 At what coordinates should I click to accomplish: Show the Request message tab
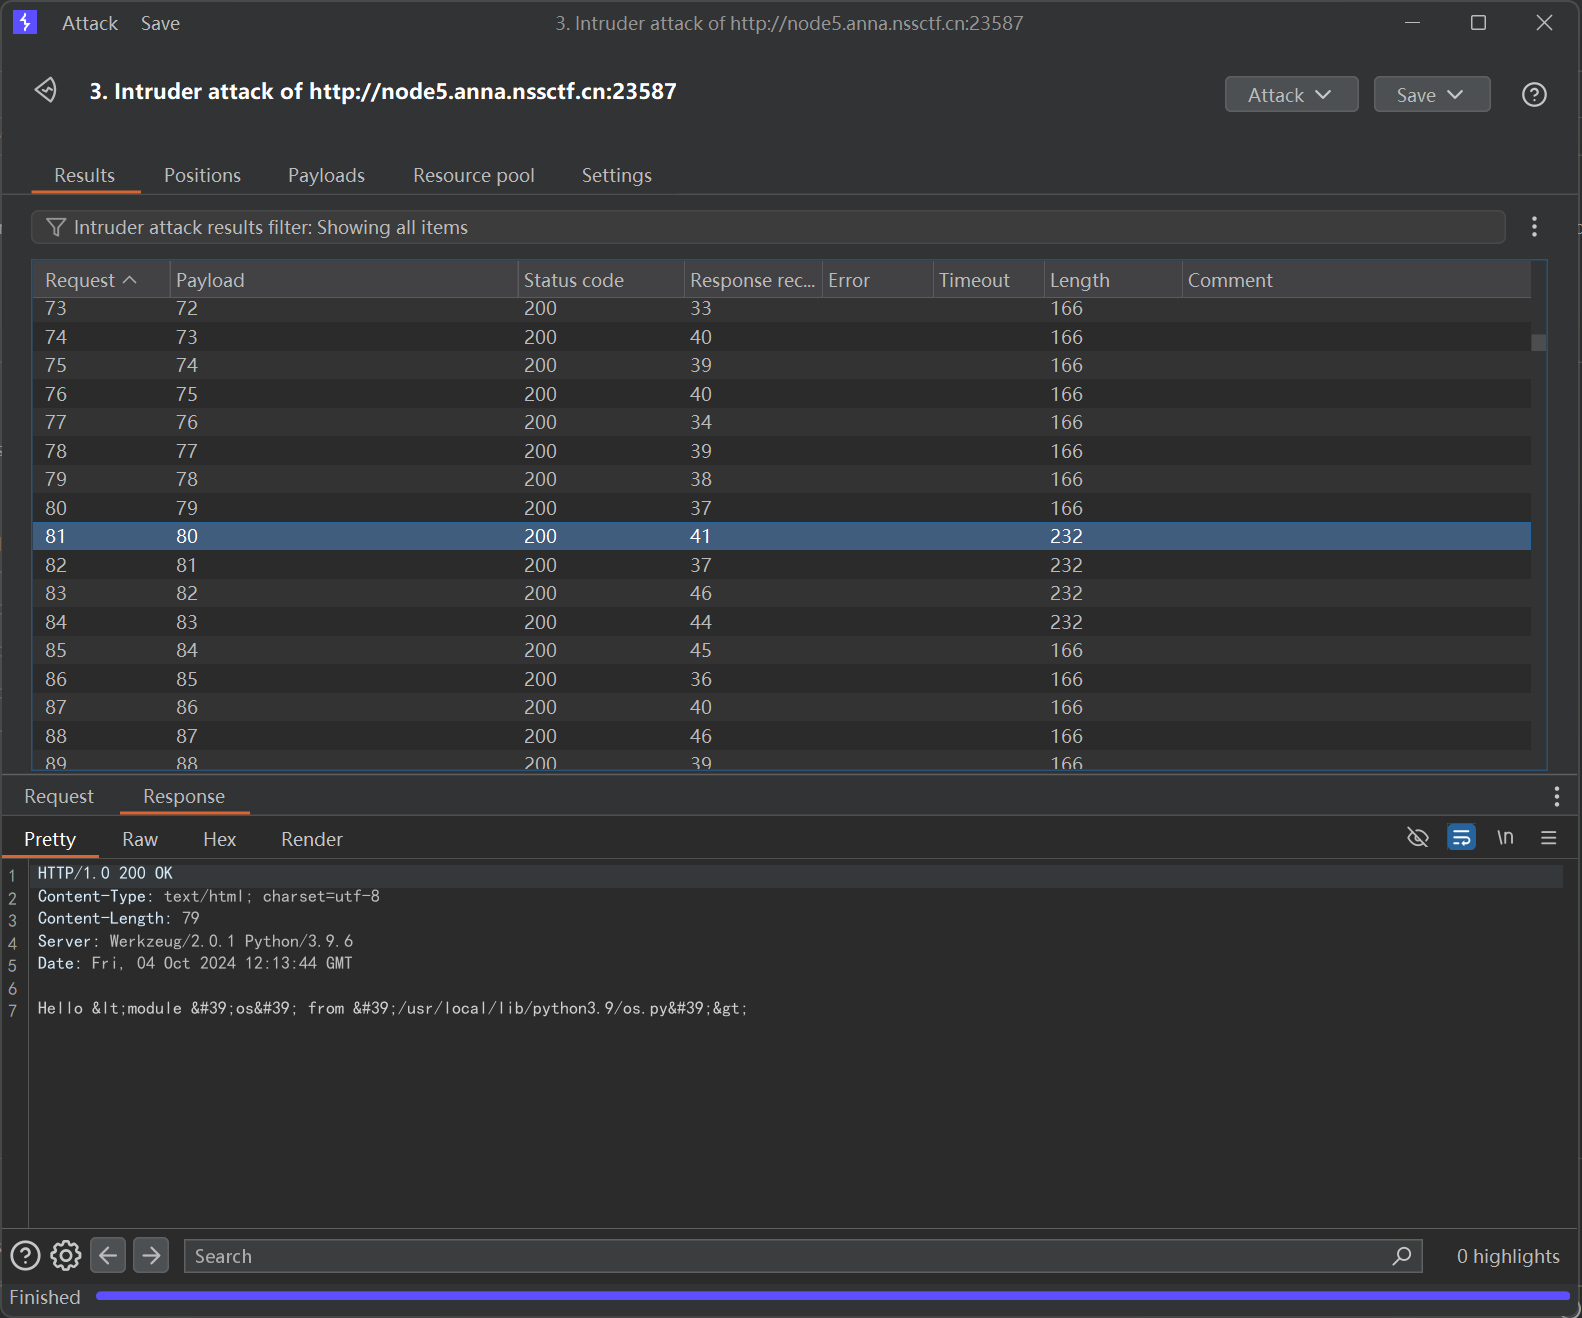pos(59,796)
